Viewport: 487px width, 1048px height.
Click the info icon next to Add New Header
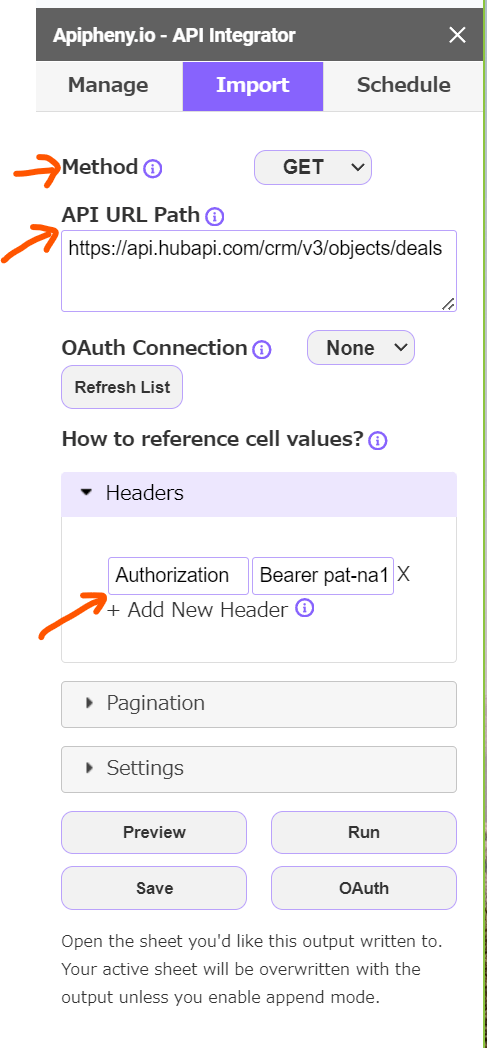pos(305,608)
